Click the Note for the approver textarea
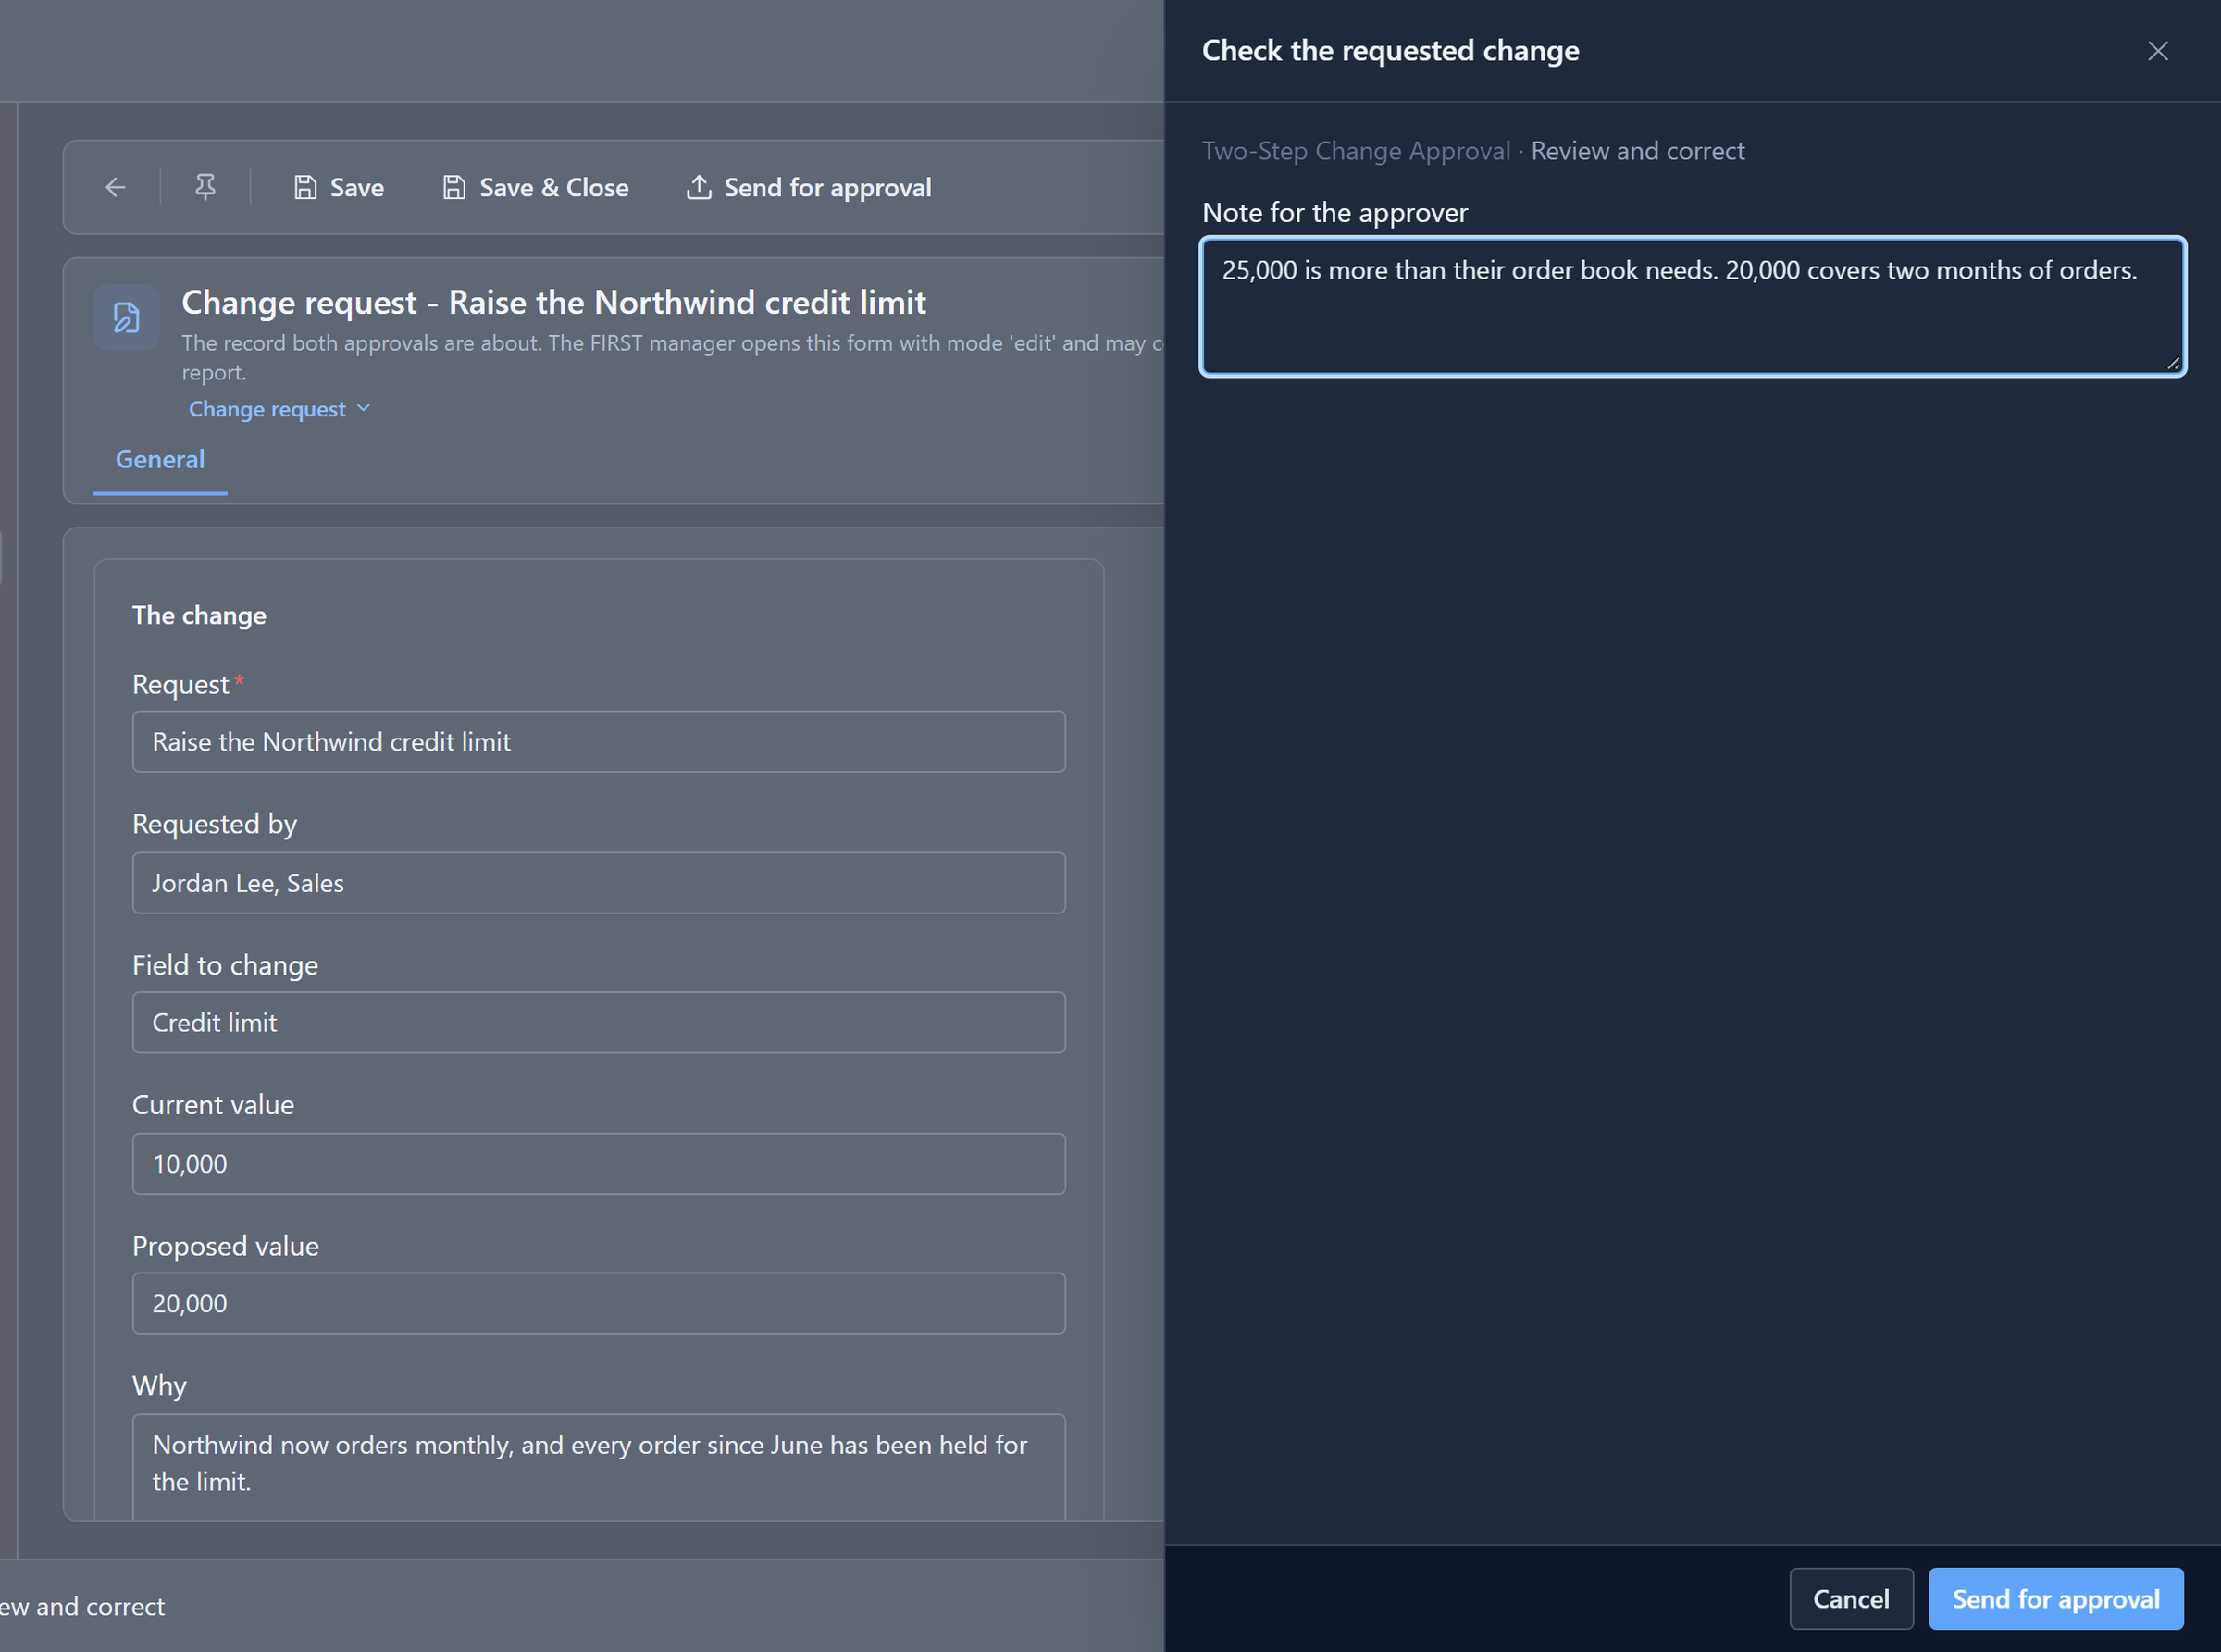 coord(1693,306)
